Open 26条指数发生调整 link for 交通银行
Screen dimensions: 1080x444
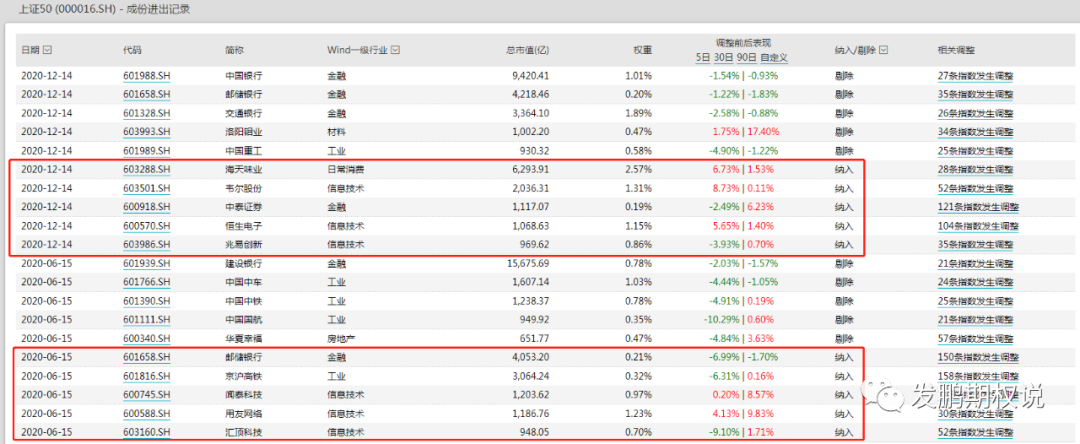click(x=975, y=113)
